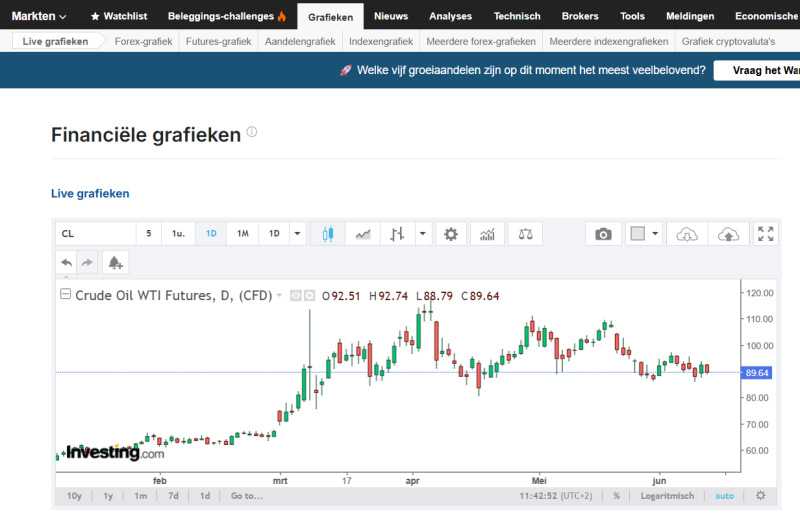Screen dimensions: 800x521
Task: Expand the interval dropdown arrow
Action: pyautogui.click(x=297, y=234)
